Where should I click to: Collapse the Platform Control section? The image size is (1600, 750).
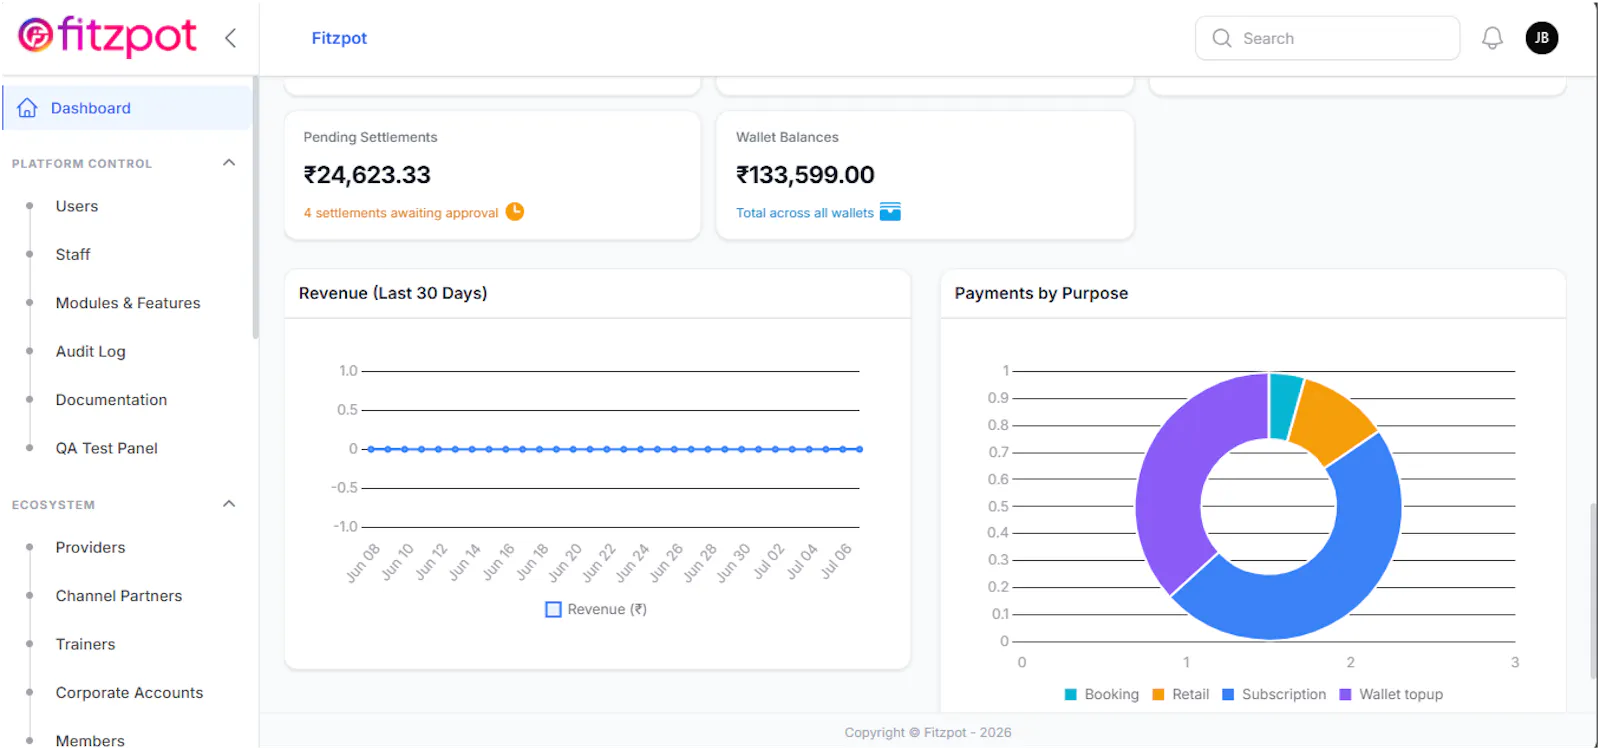tap(229, 163)
